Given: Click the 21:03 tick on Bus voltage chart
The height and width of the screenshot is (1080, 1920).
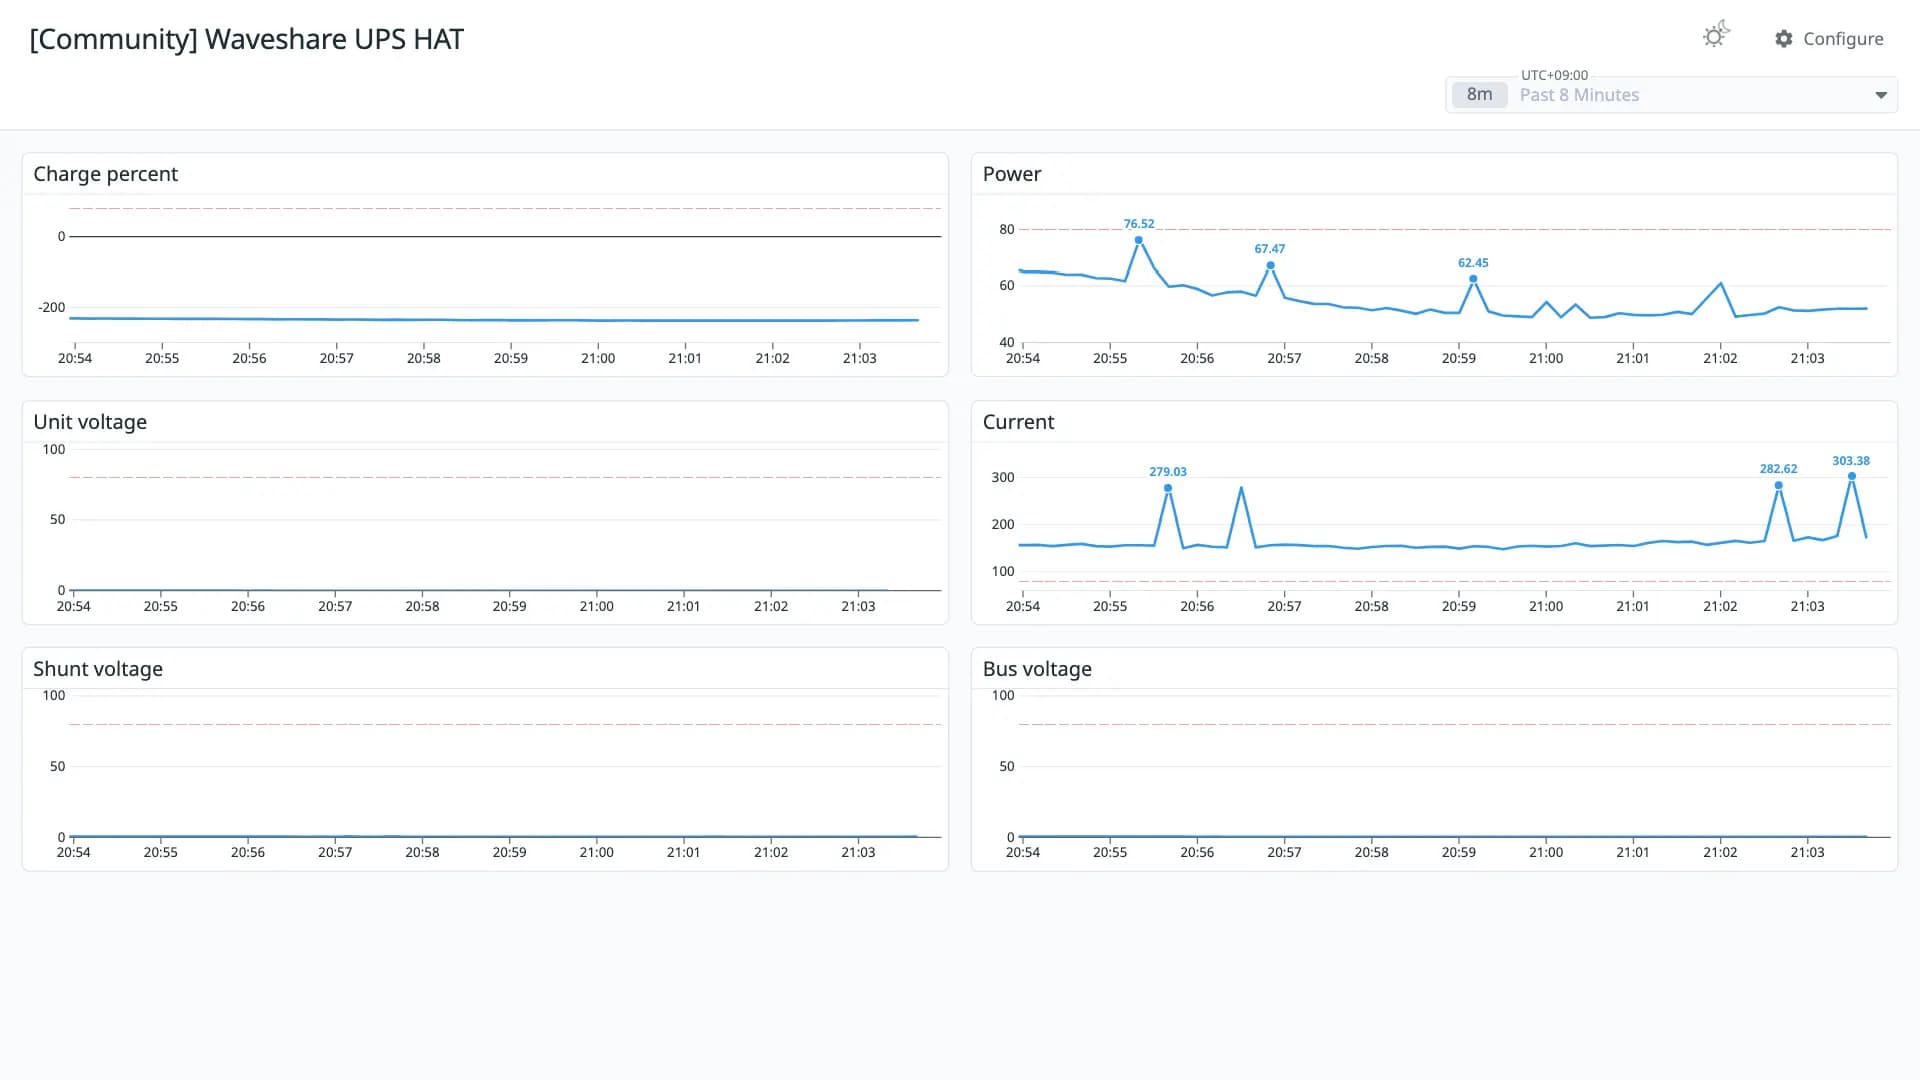Looking at the screenshot, I should coord(1807,852).
